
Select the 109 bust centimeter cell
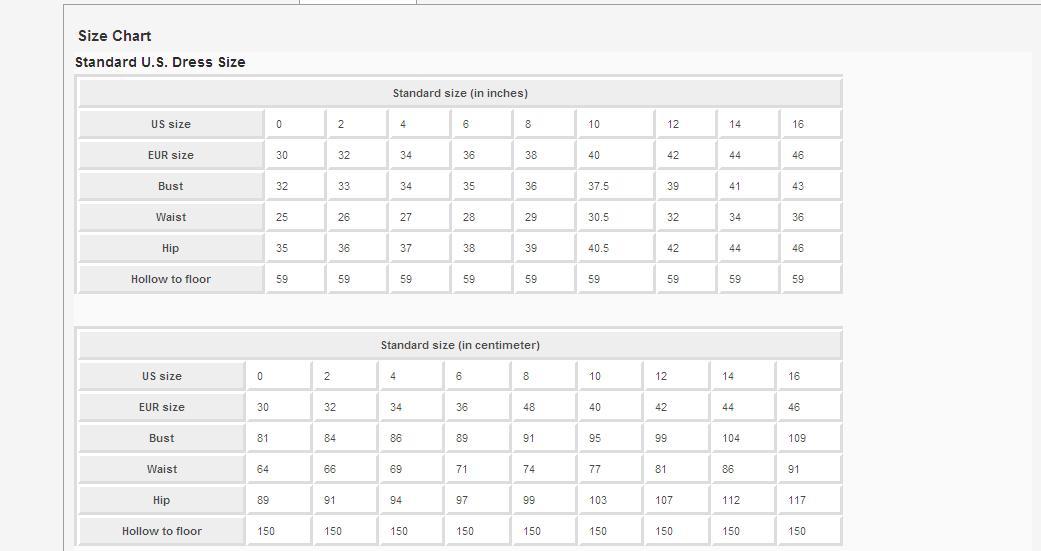click(x=797, y=438)
